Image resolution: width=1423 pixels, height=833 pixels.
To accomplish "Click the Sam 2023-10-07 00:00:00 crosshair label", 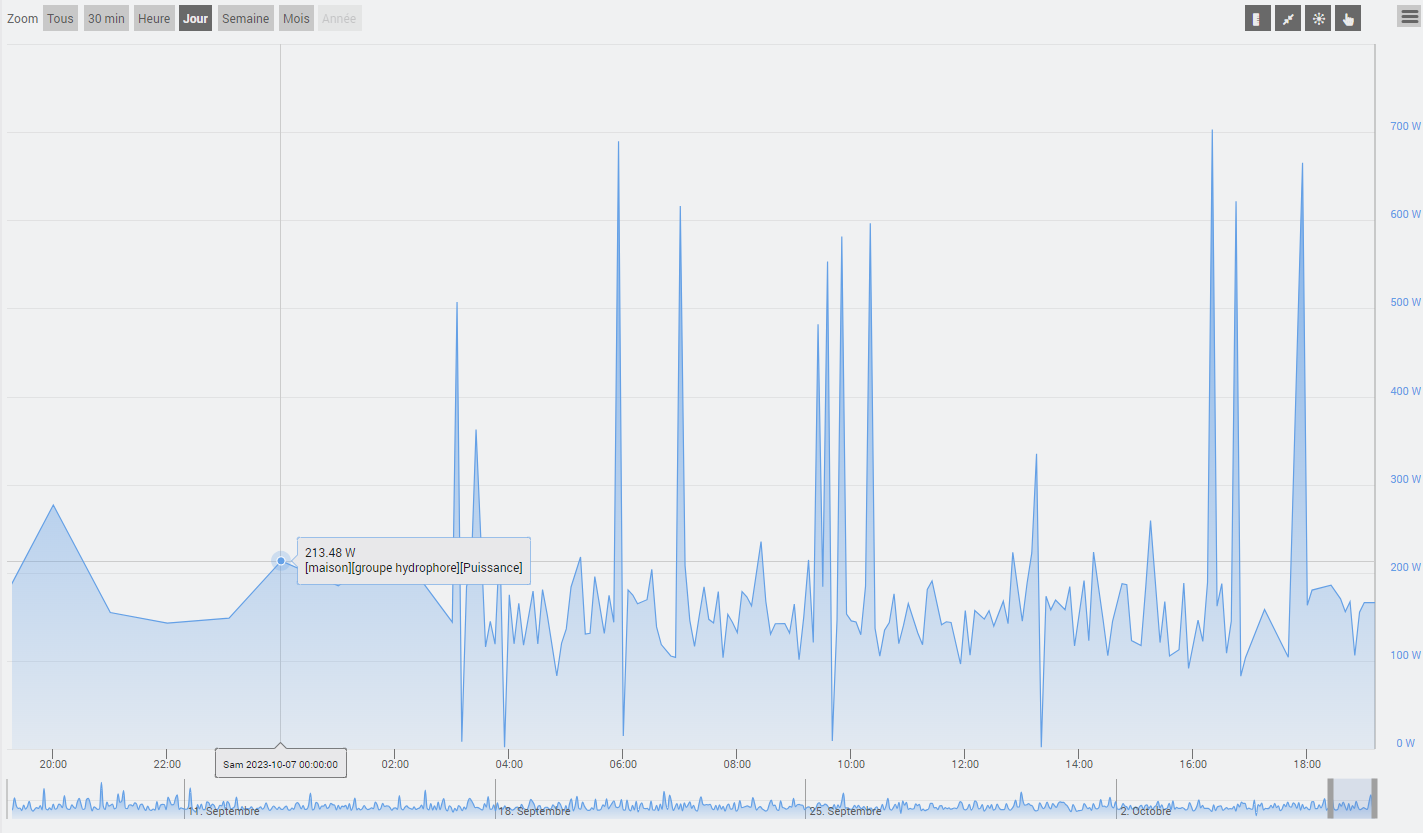I will 281,764.
